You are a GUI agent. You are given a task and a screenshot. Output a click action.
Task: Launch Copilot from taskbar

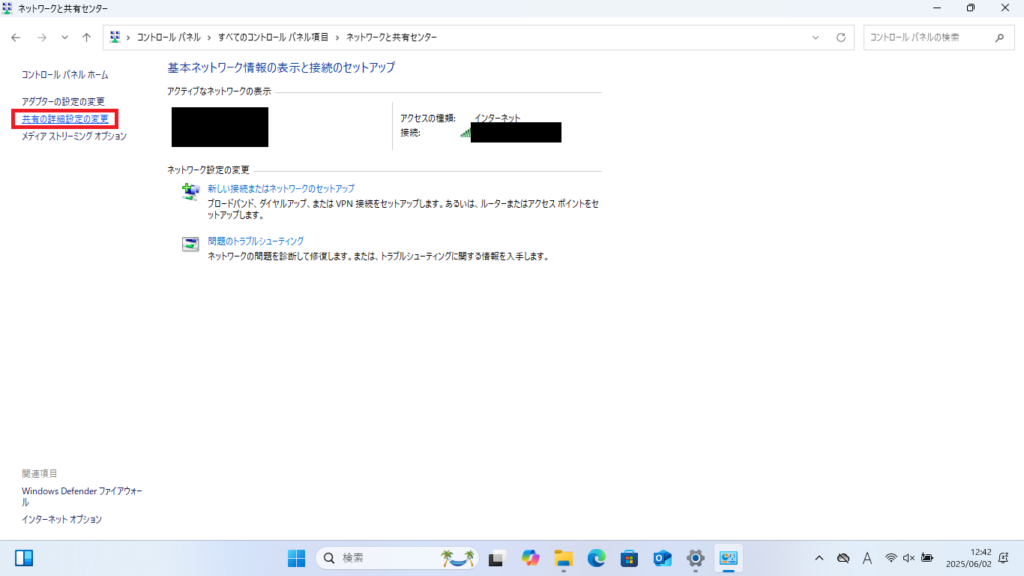(x=530, y=558)
